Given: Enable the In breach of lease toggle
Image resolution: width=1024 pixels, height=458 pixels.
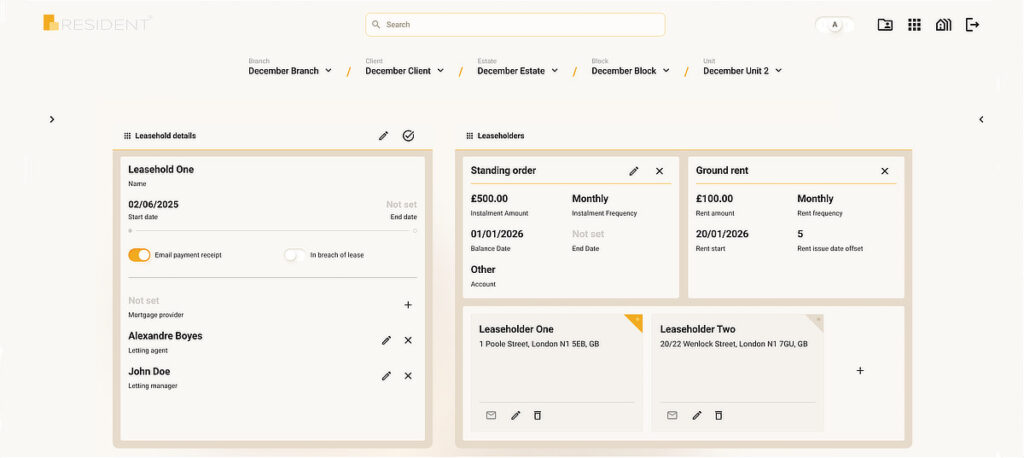Looking at the screenshot, I should point(295,255).
